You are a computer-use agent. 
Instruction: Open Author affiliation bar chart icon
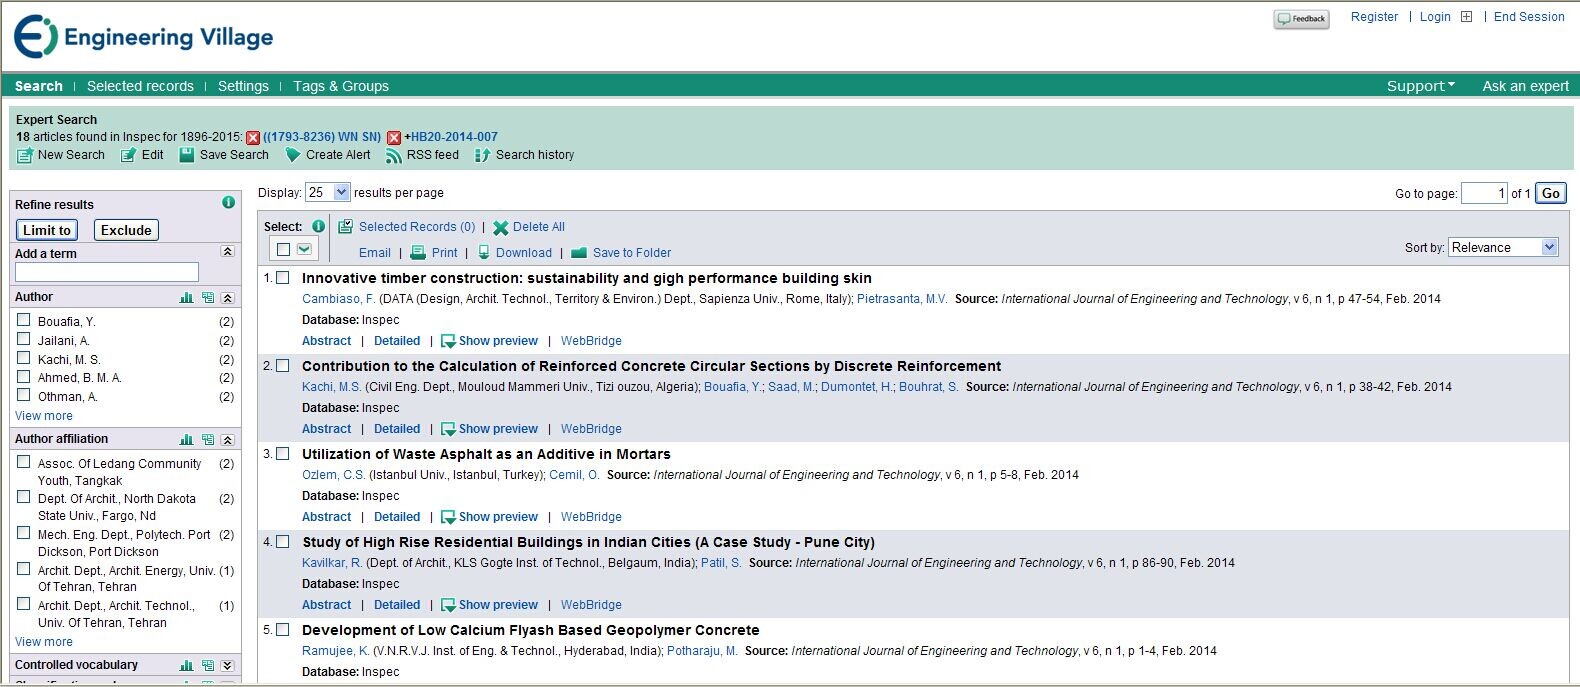tap(187, 440)
